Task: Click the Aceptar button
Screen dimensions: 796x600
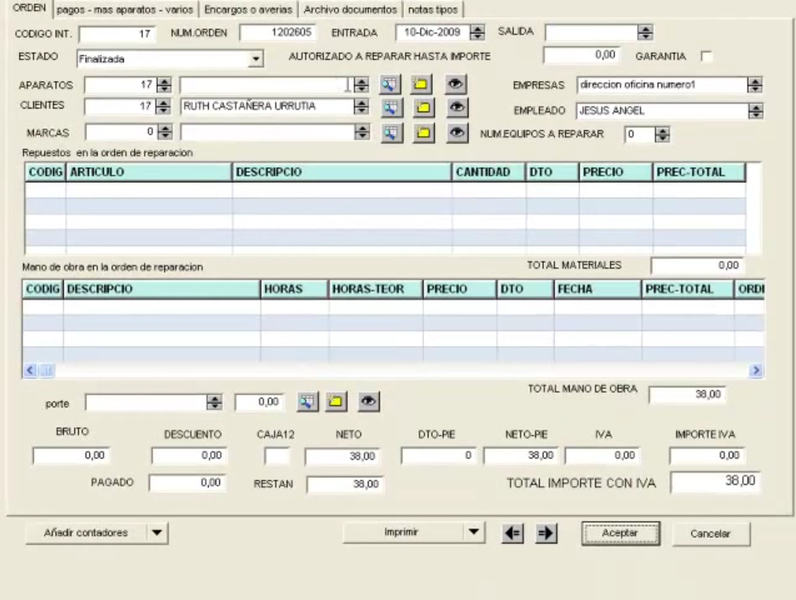Action: (x=620, y=534)
